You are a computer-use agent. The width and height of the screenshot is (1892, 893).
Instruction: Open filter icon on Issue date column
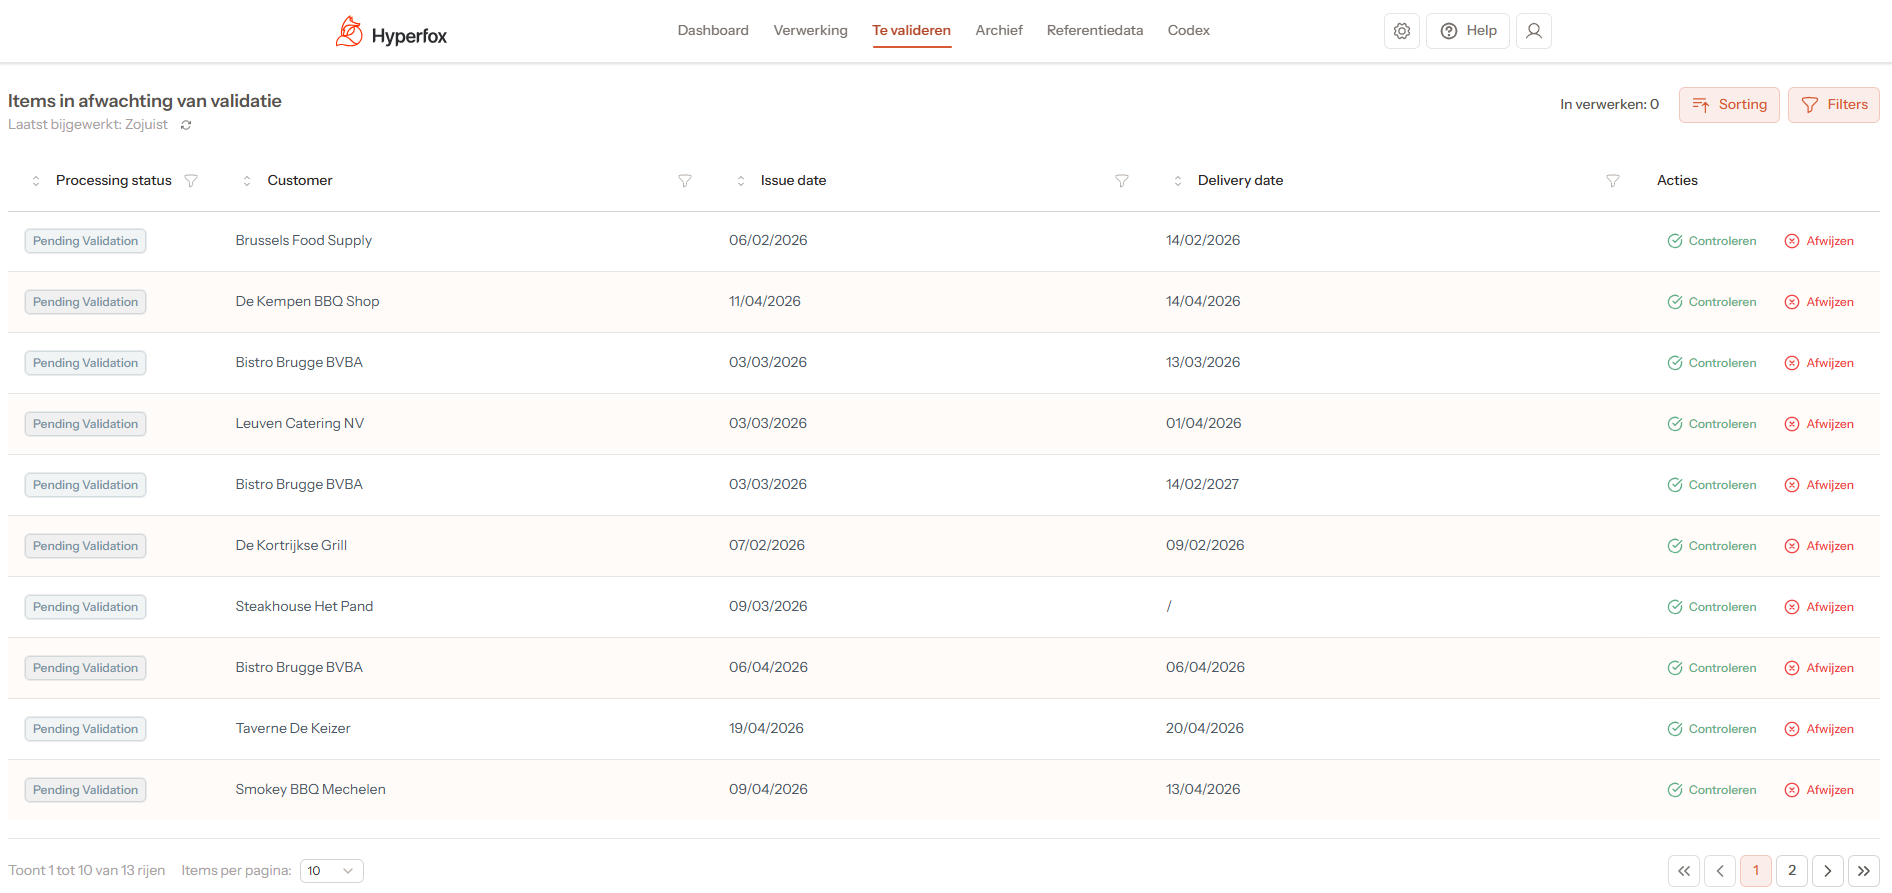pyautogui.click(x=1122, y=181)
